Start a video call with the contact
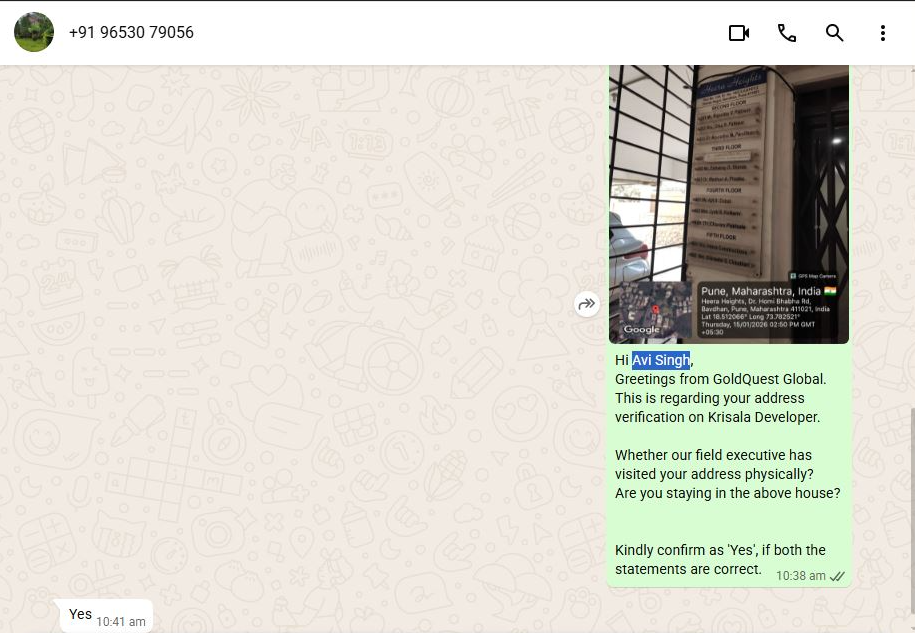This screenshot has height=633, width=915. [739, 33]
